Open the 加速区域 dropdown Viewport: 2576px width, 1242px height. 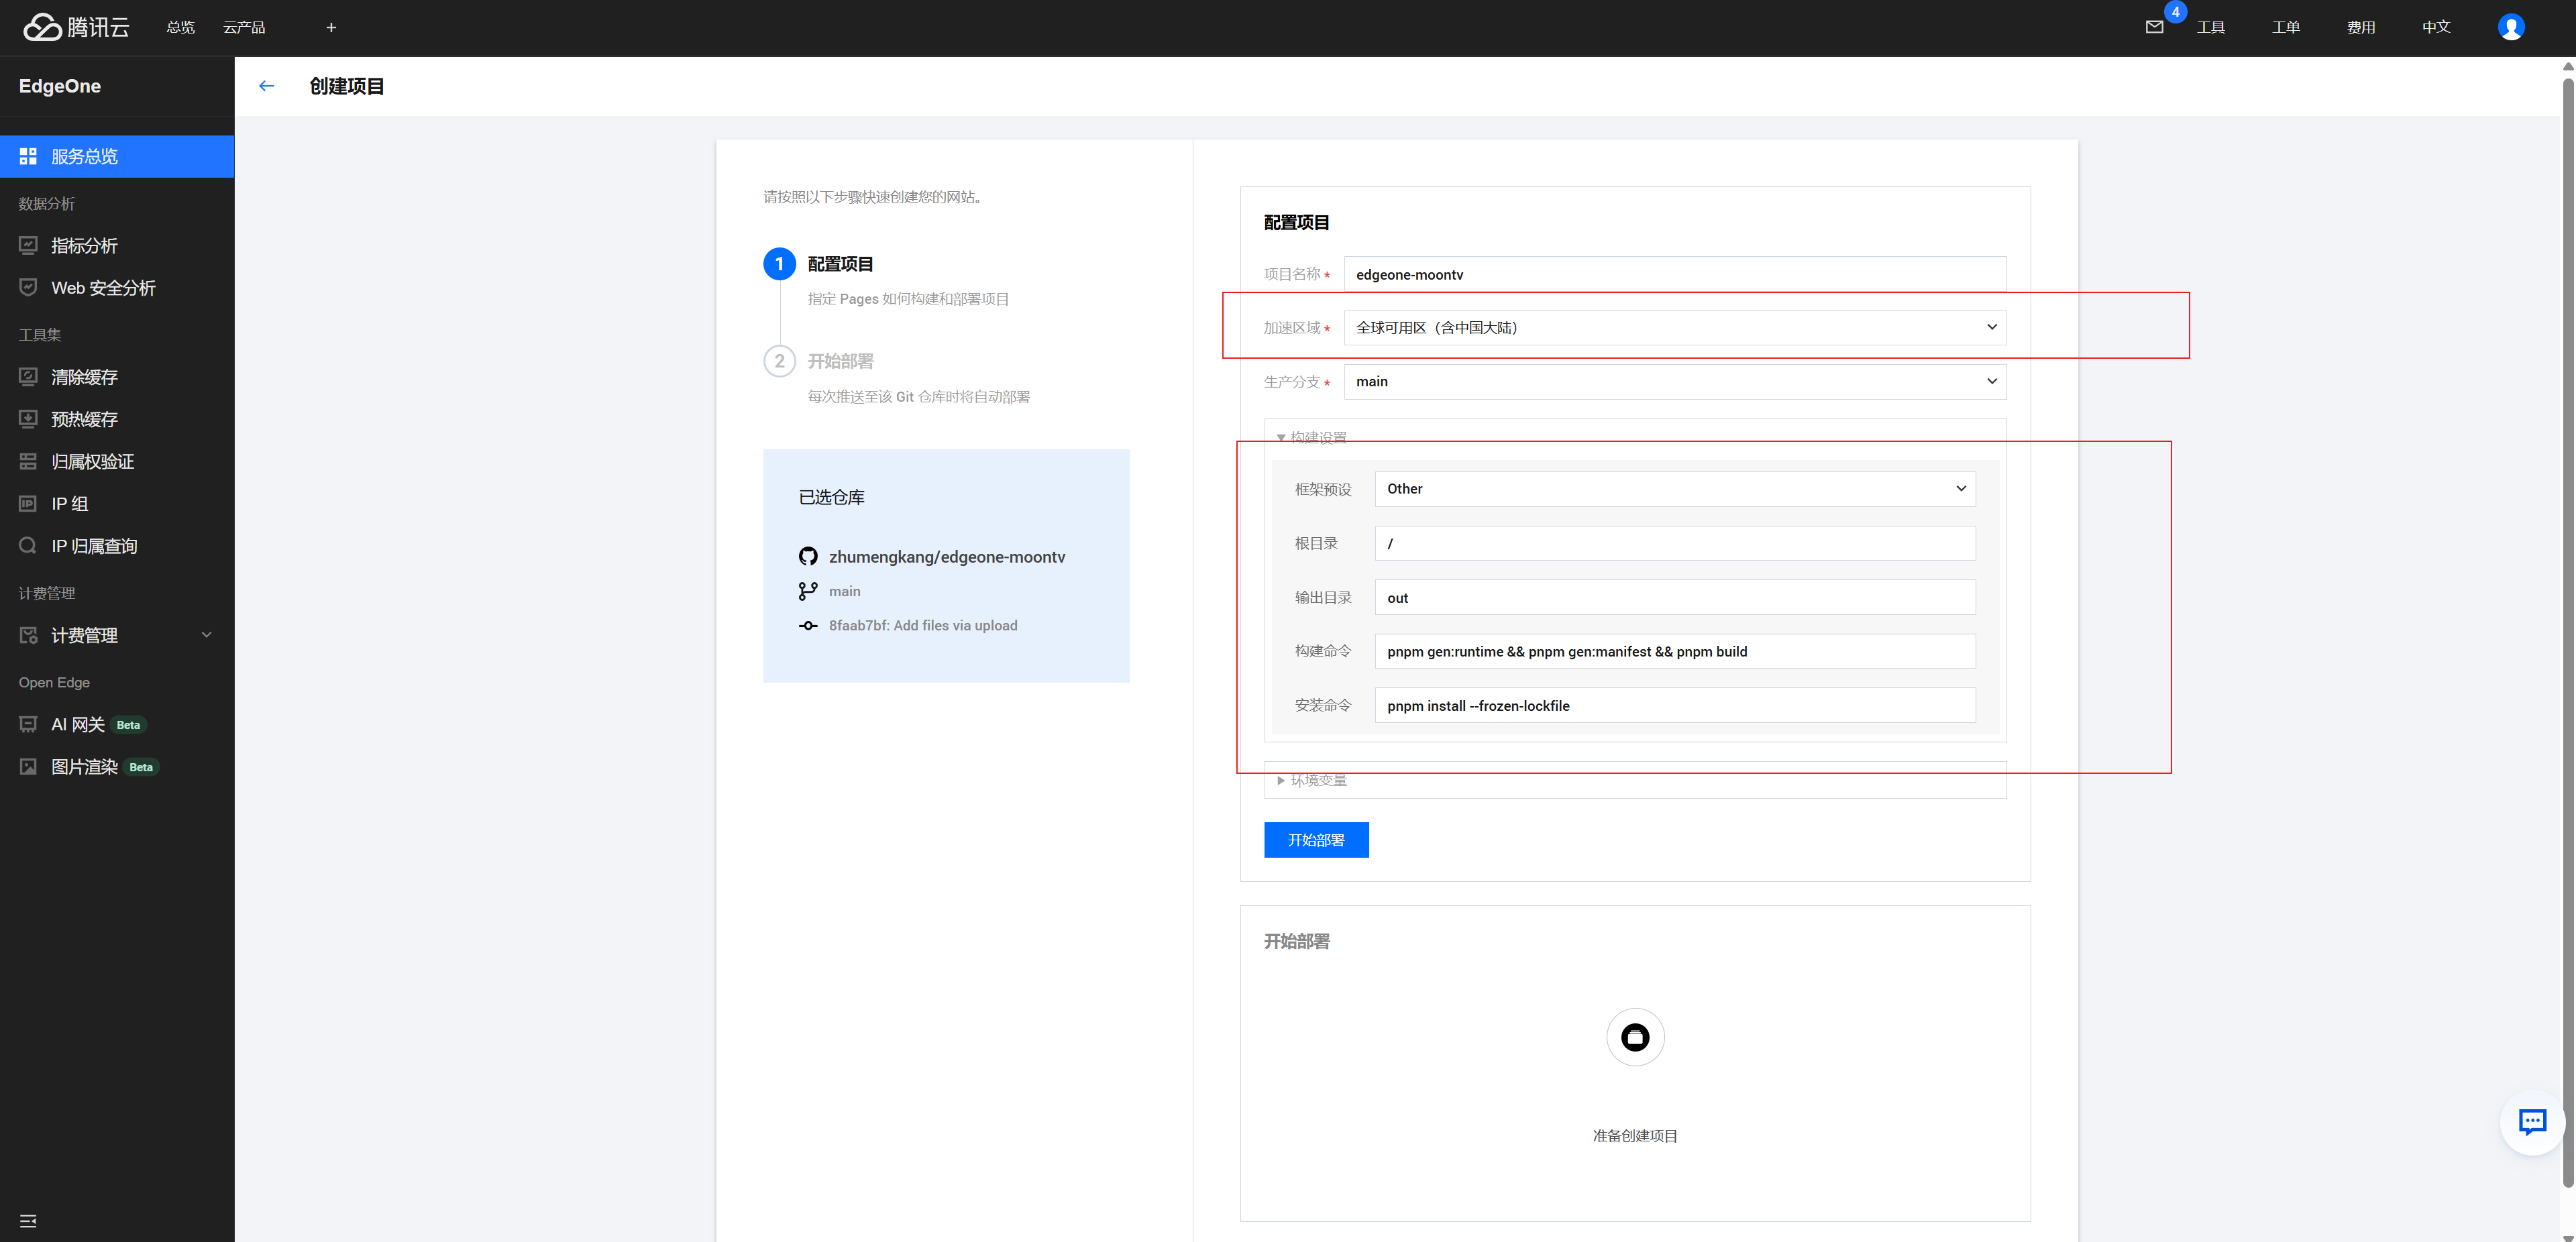tap(1674, 328)
